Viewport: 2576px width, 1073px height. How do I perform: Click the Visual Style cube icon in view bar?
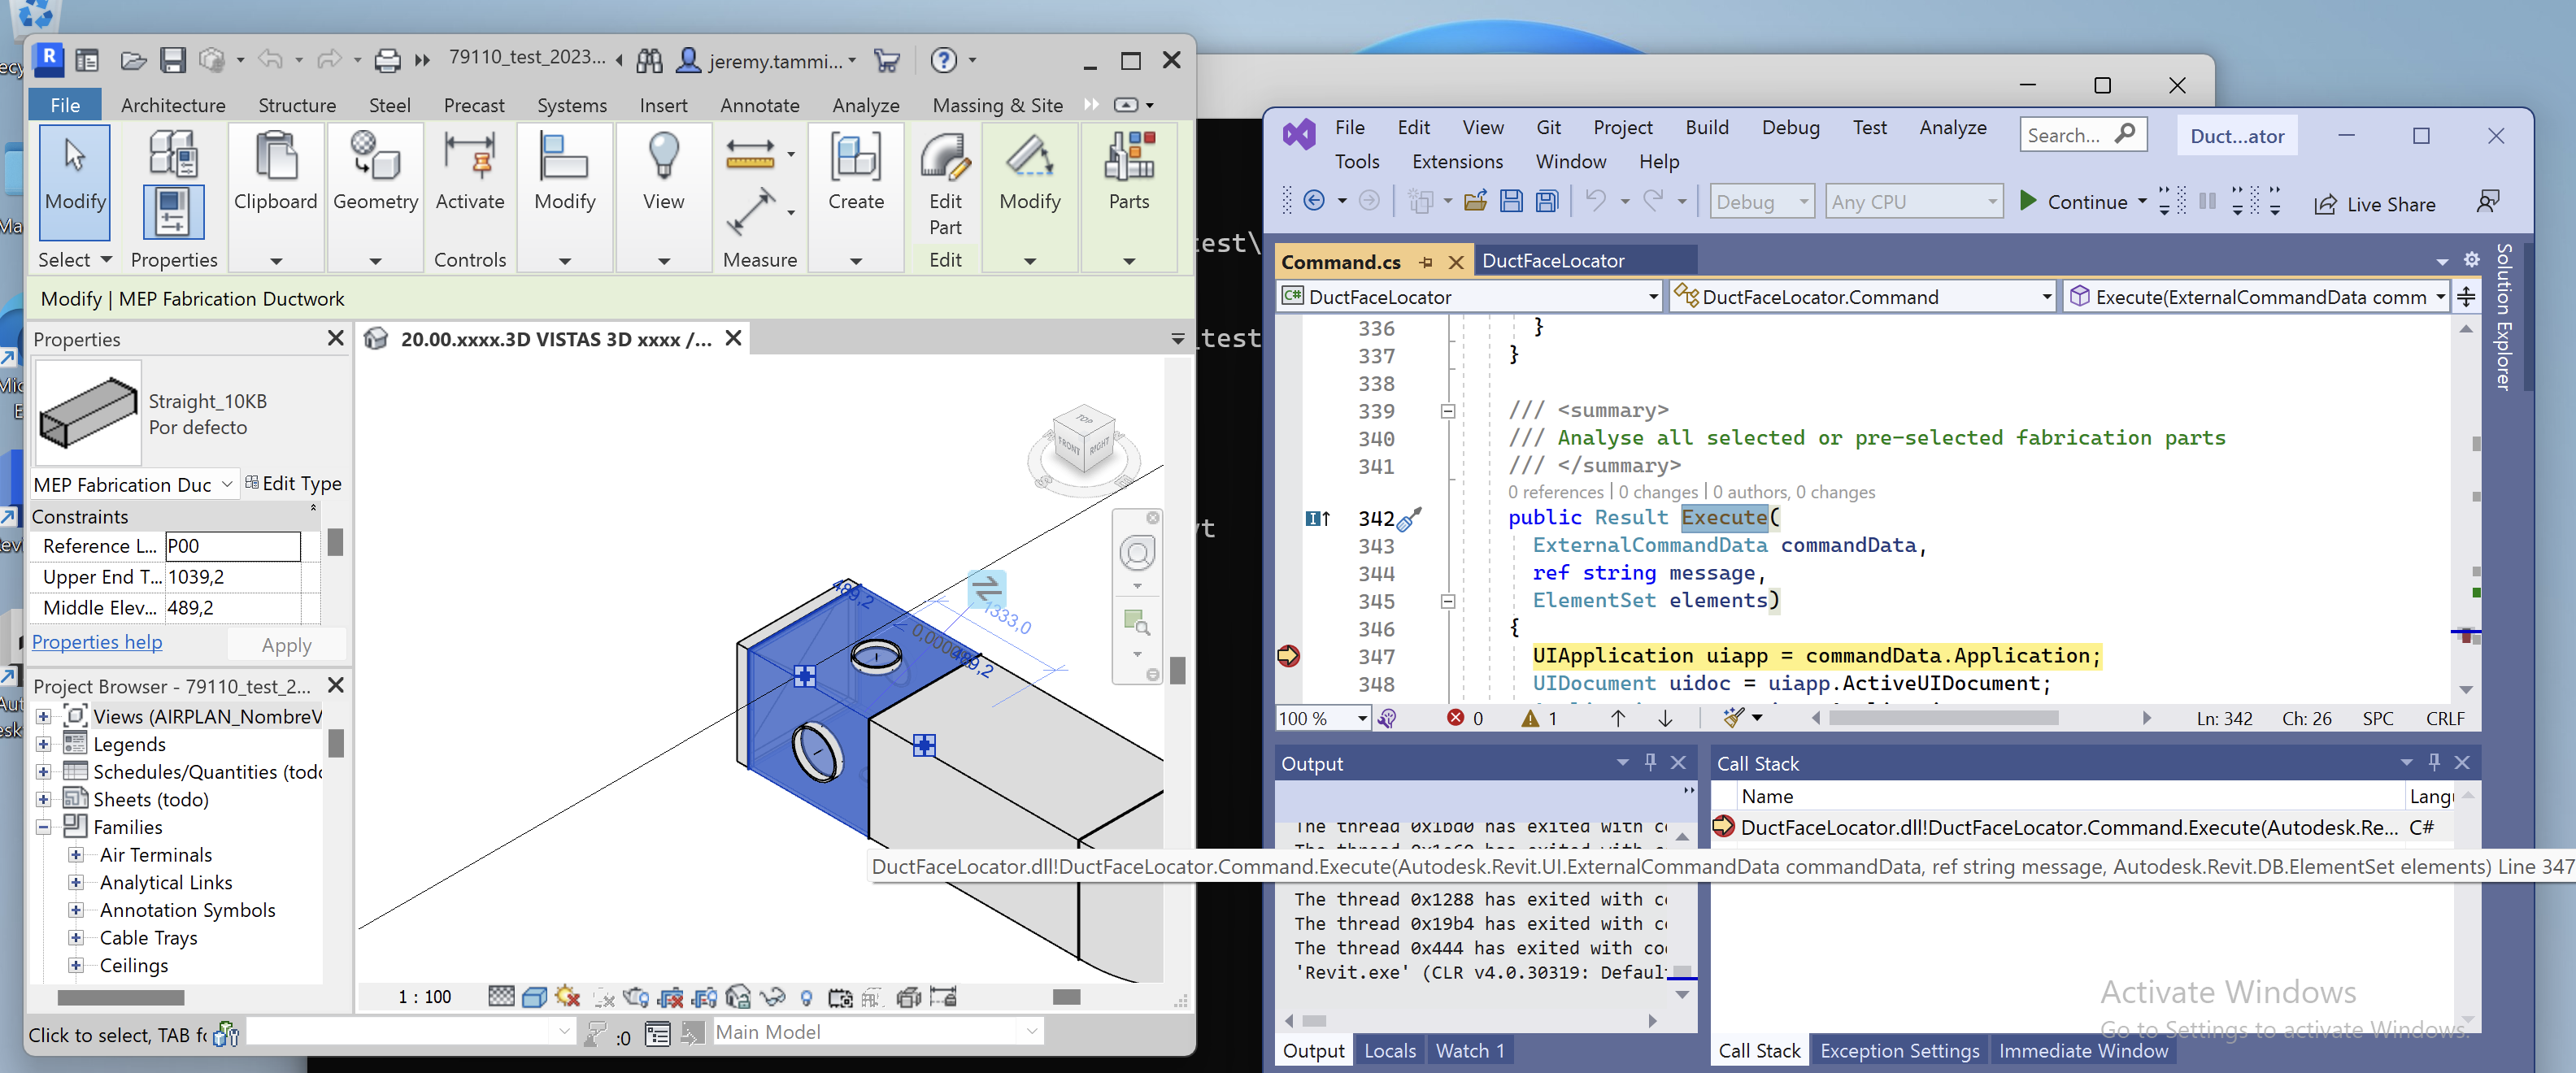pyautogui.click(x=534, y=996)
